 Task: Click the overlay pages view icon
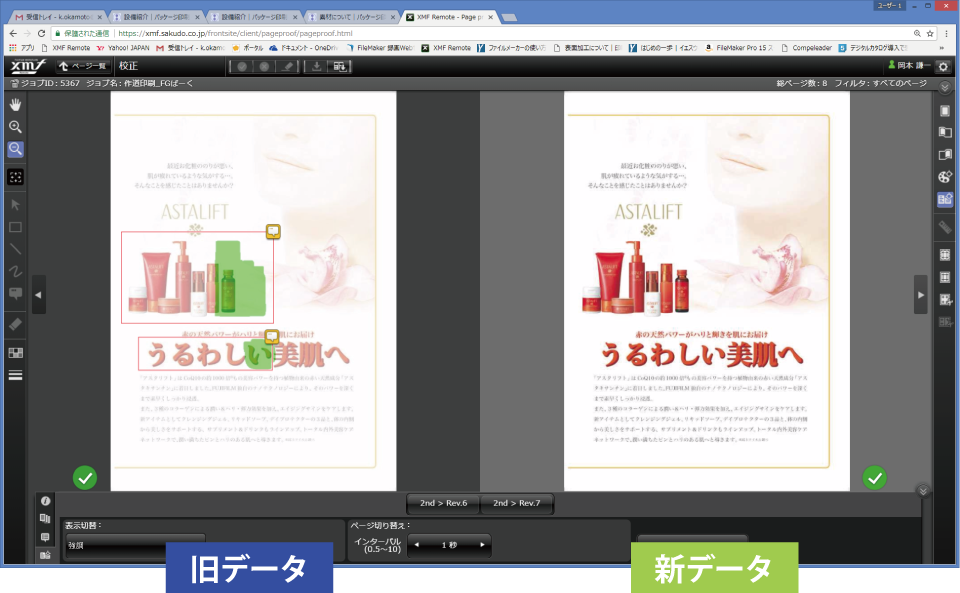coord(945,154)
